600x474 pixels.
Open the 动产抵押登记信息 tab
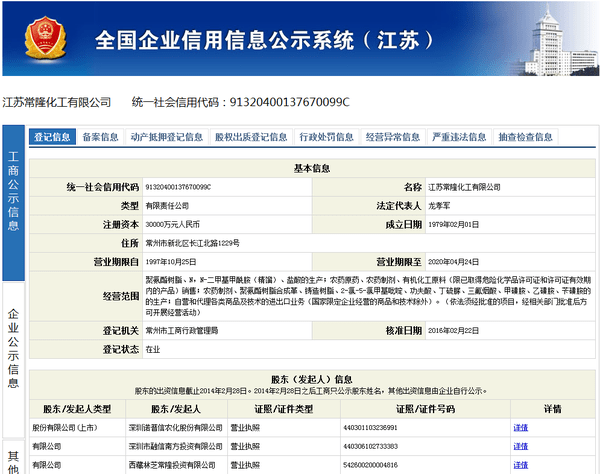(166, 137)
